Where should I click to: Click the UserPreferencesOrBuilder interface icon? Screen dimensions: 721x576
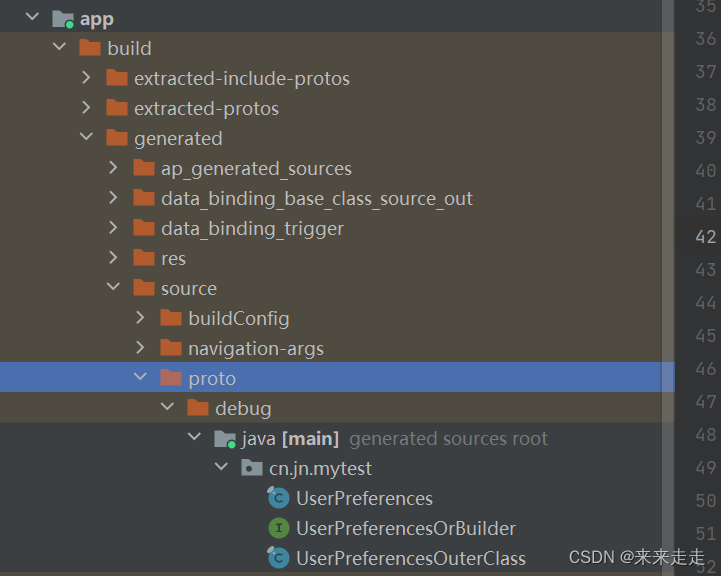click(279, 528)
